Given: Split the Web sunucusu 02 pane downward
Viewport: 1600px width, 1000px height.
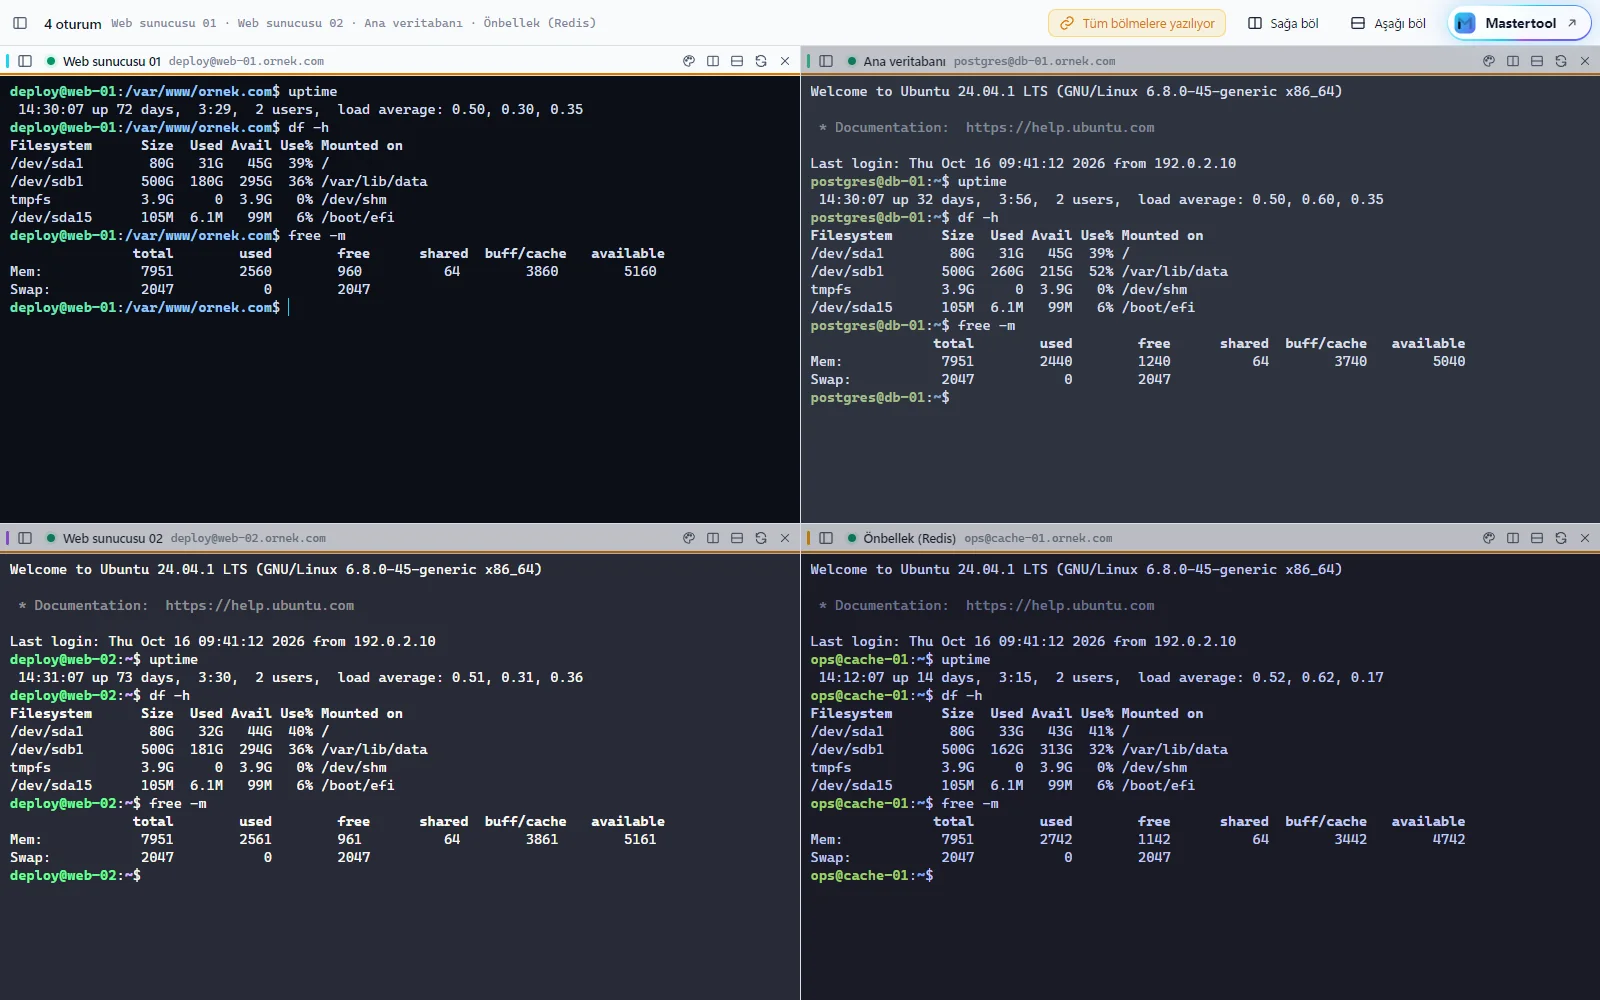Looking at the screenshot, I should (x=737, y=538).
